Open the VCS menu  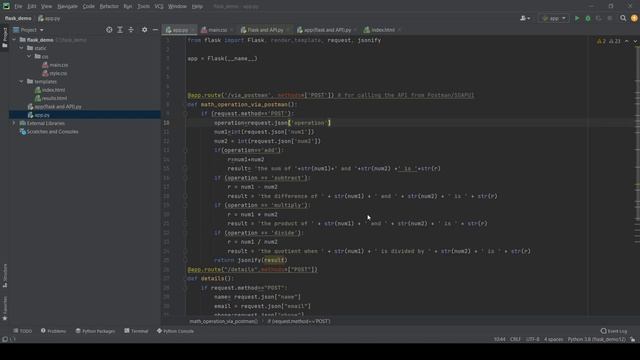tap(159, 7)
